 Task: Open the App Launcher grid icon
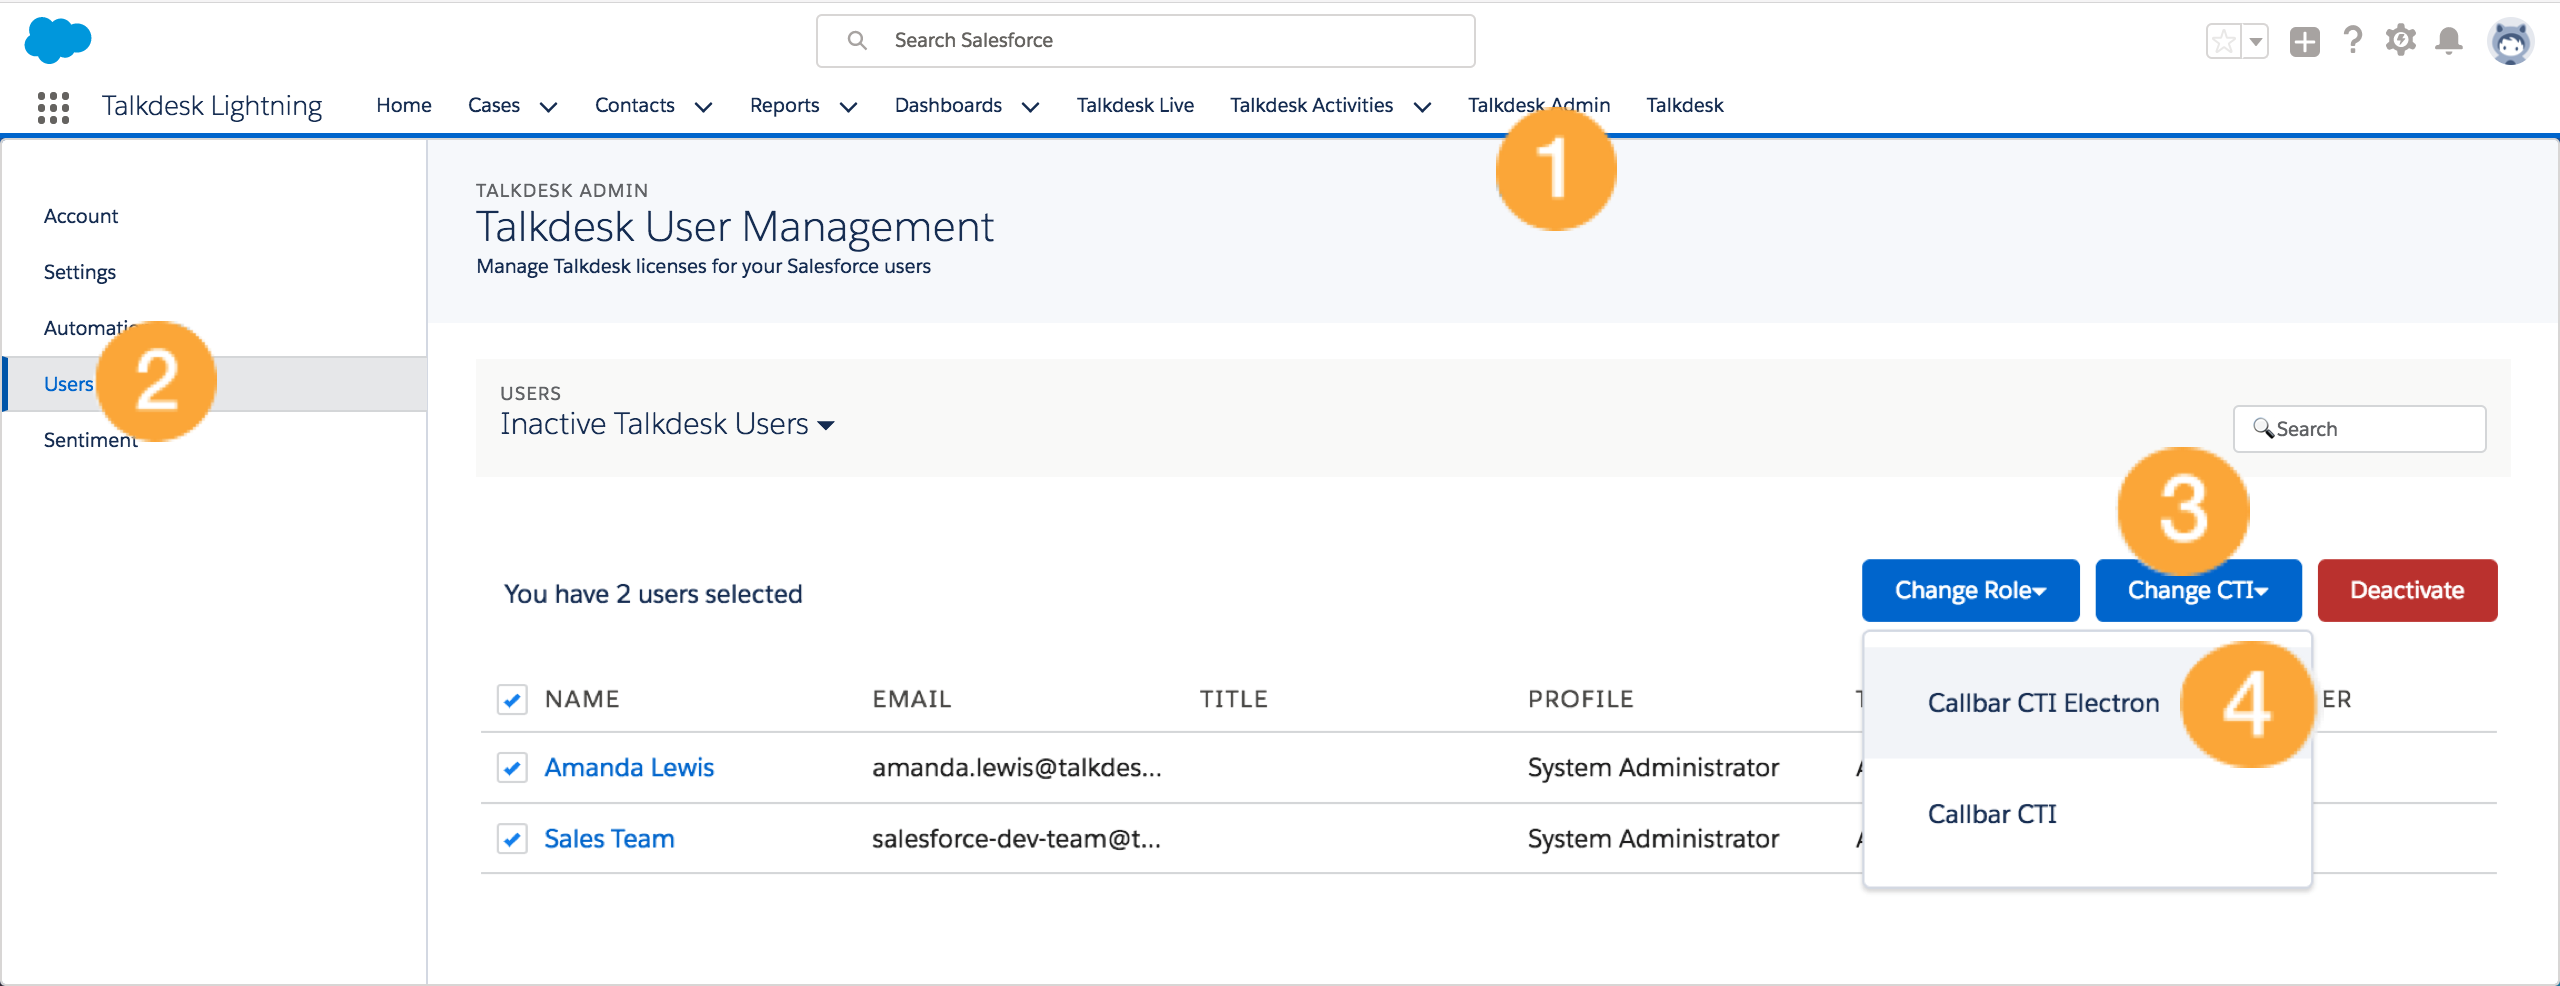[x=53, y=107]
